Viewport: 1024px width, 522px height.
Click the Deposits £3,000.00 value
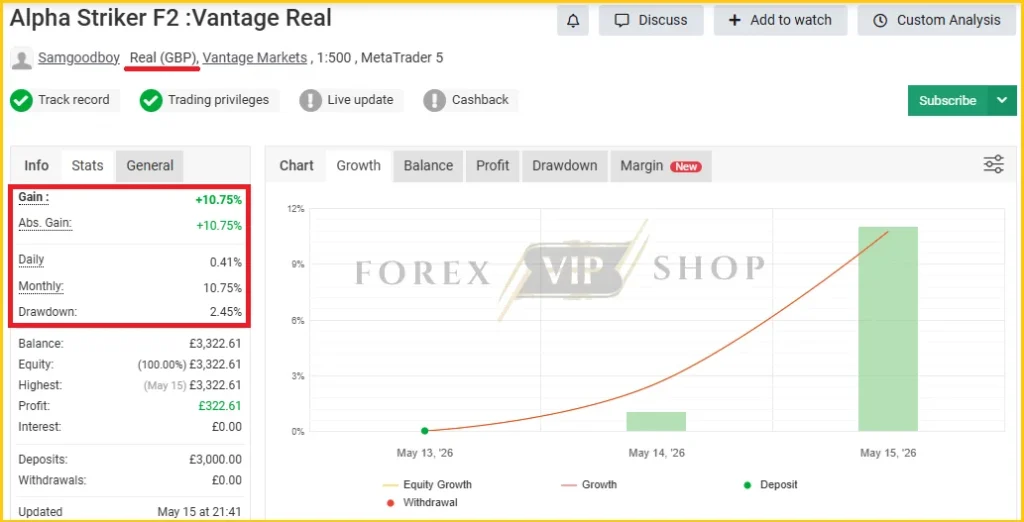click(215, 460)
